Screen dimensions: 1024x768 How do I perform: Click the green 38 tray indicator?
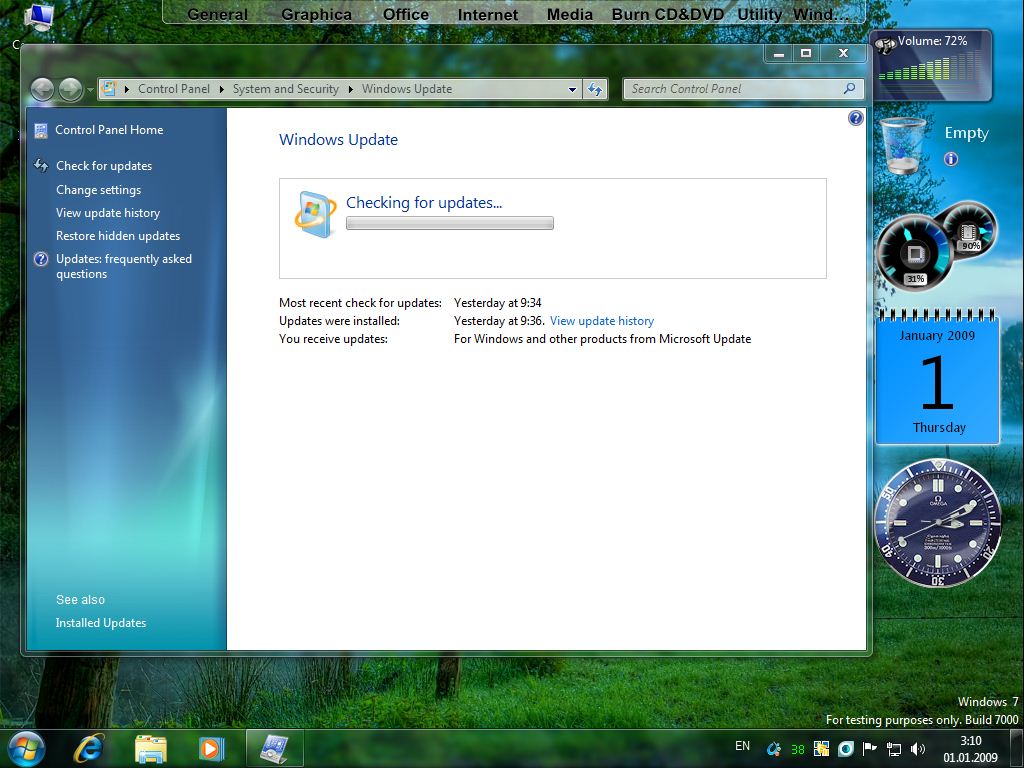point(798,750)
